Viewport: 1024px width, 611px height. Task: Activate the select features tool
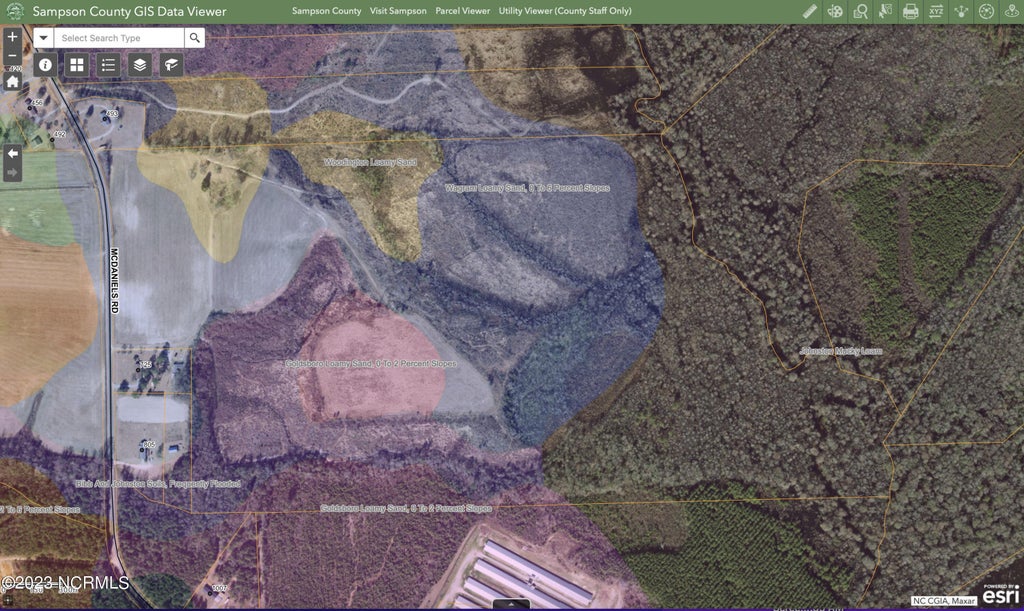[886, 11]
